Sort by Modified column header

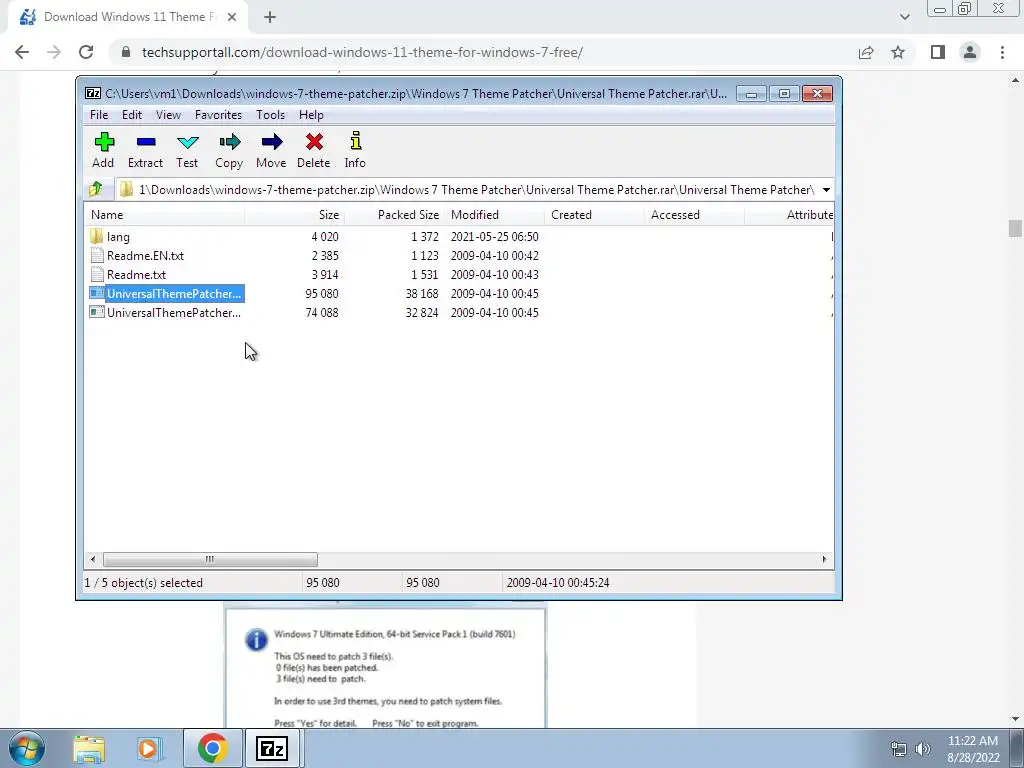pos(494,215)
